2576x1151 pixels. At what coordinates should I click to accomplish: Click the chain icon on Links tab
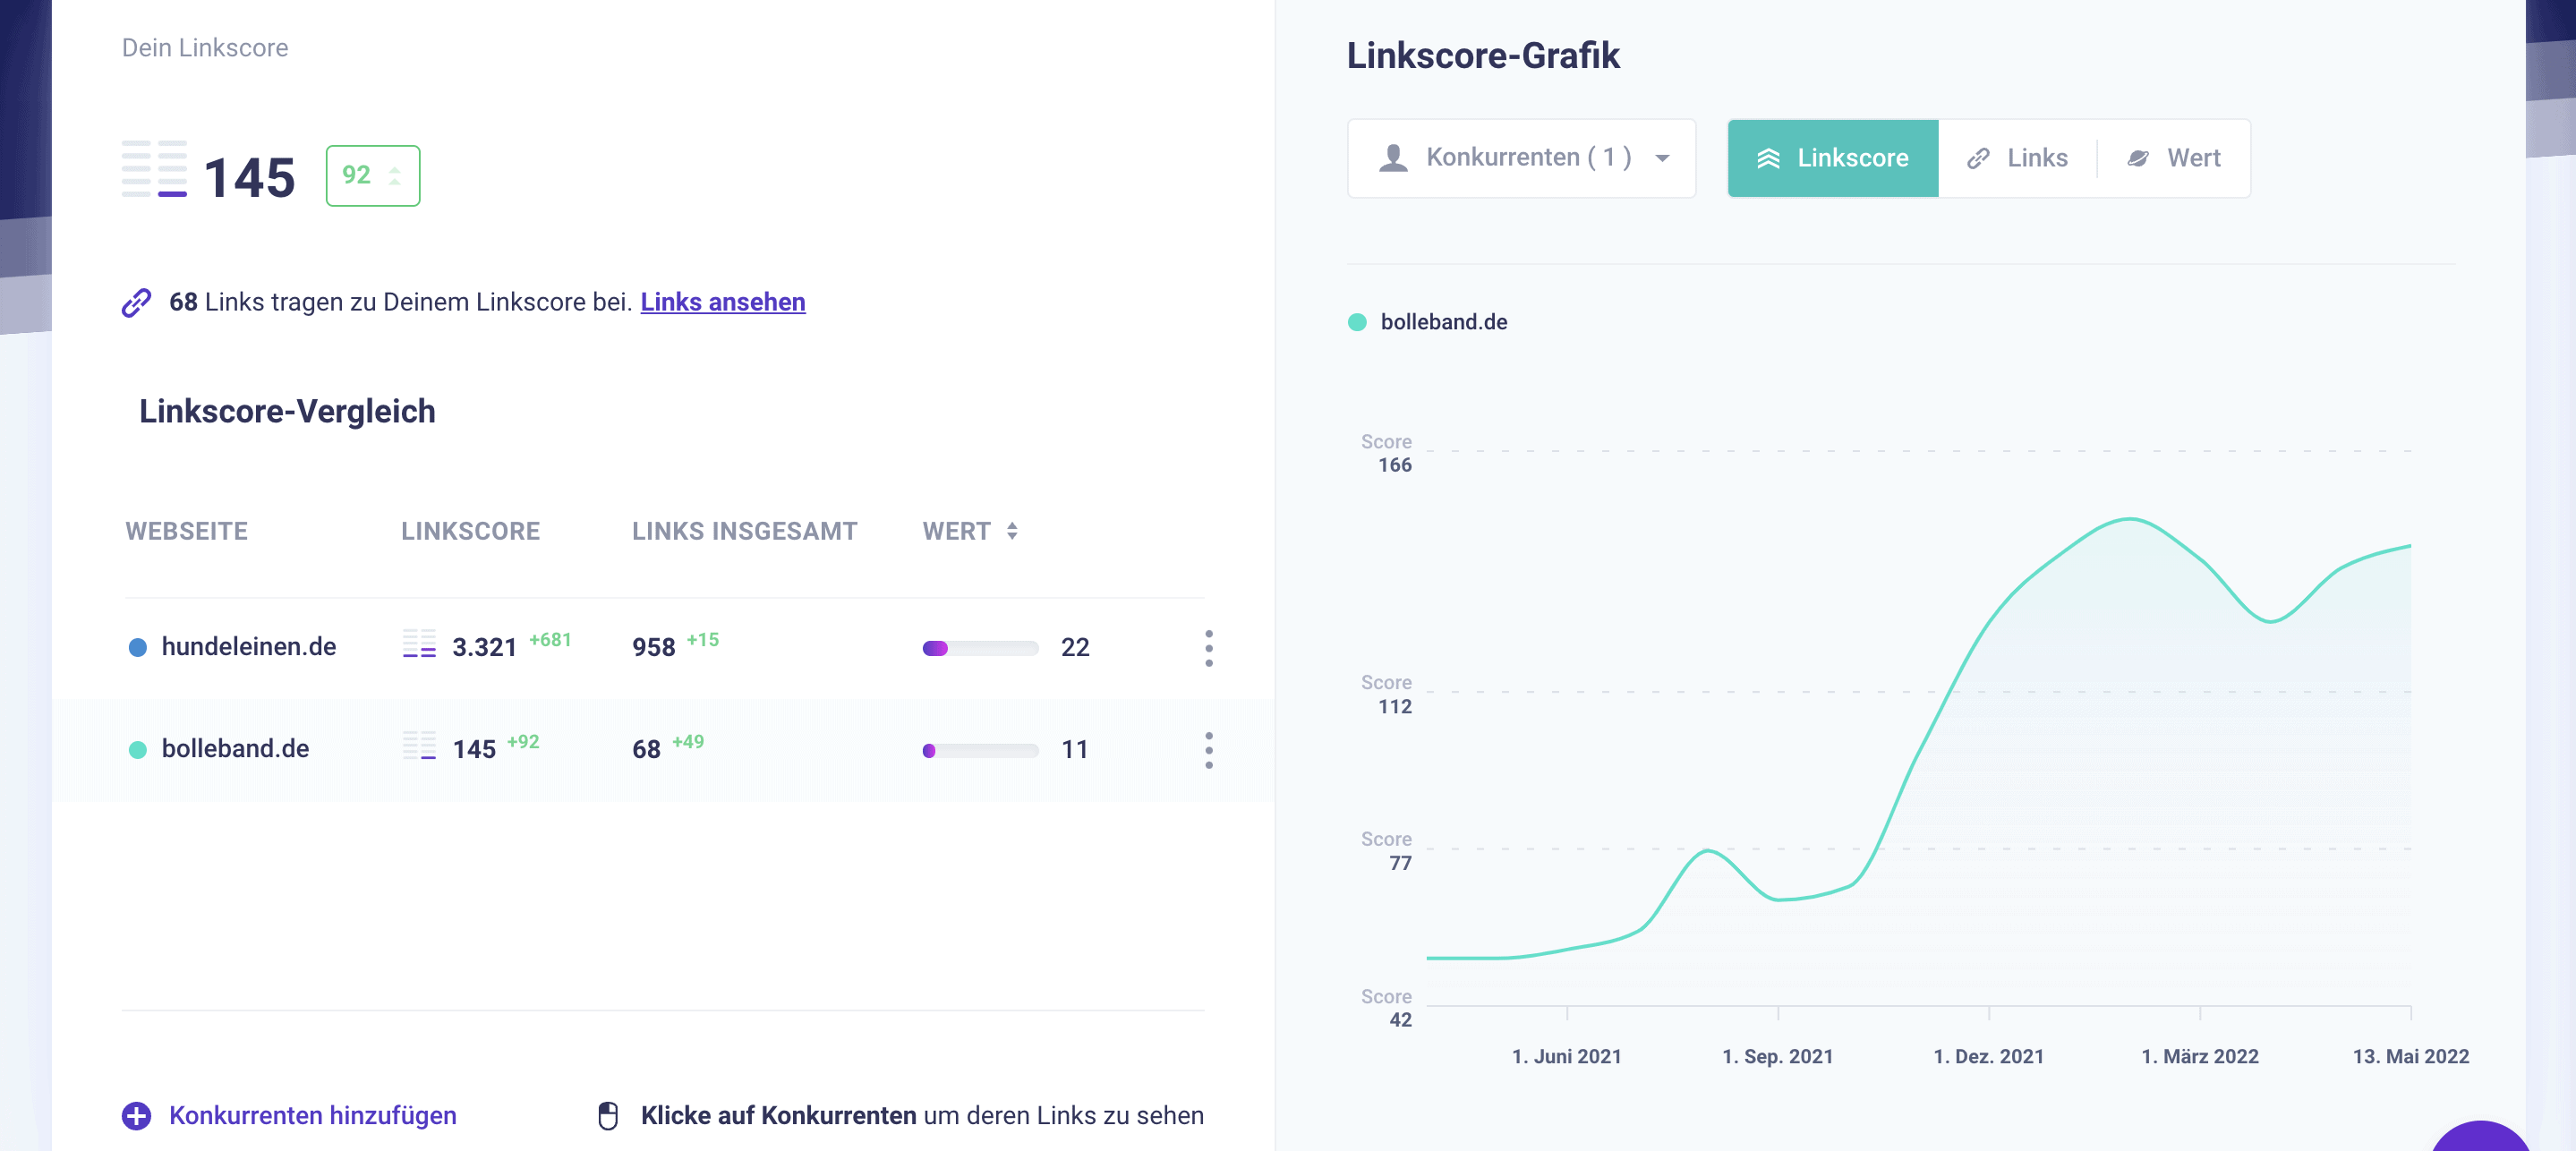click(x=1977, y=158)
